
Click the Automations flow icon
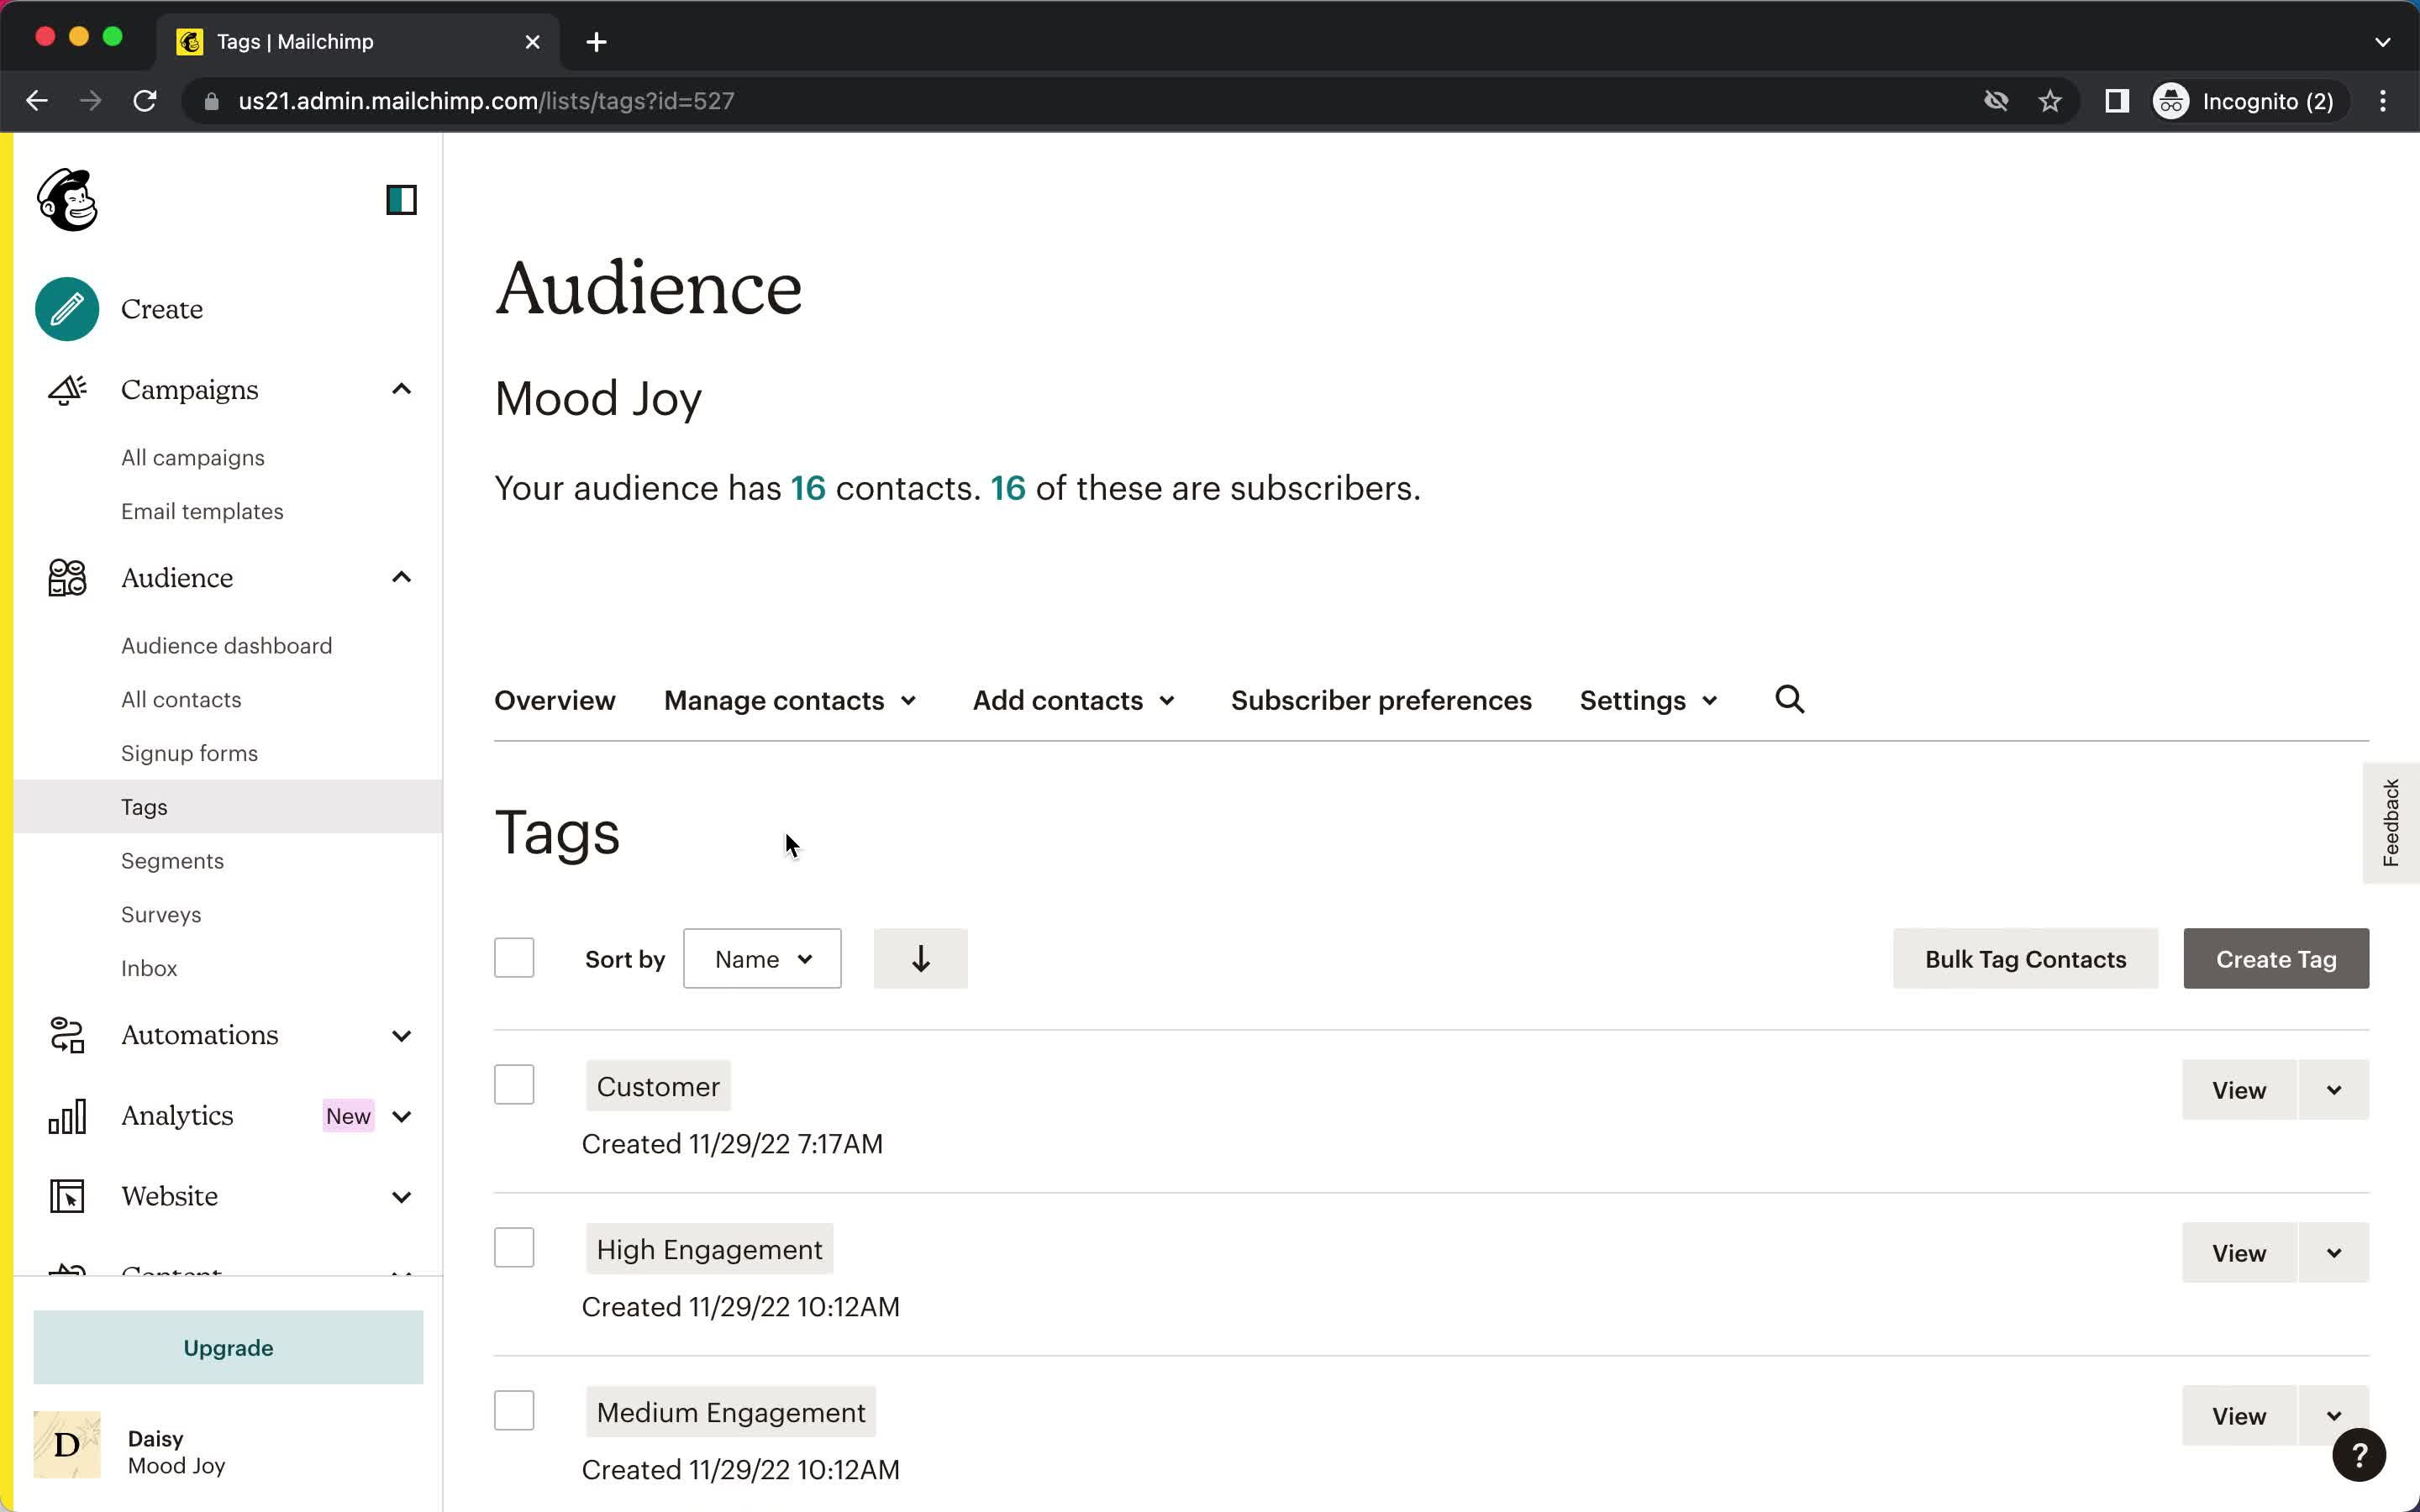point(67,1035)
